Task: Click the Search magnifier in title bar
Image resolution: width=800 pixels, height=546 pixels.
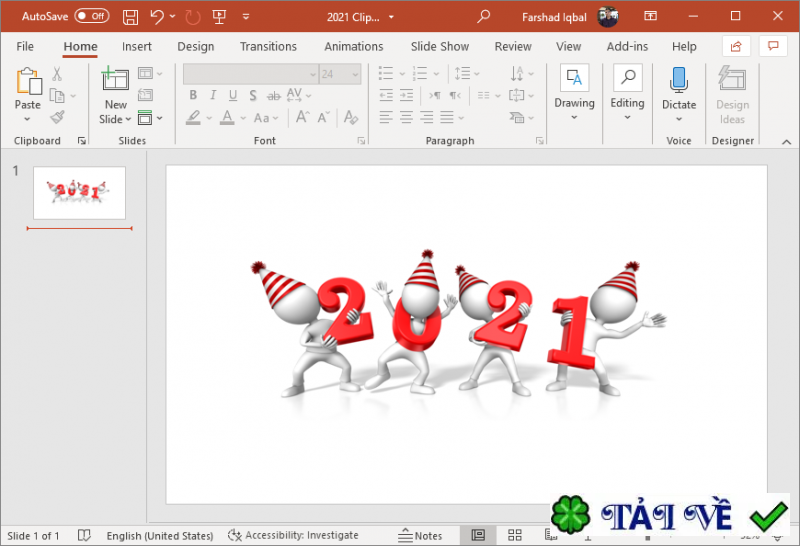Action: [x=483, y=16]
